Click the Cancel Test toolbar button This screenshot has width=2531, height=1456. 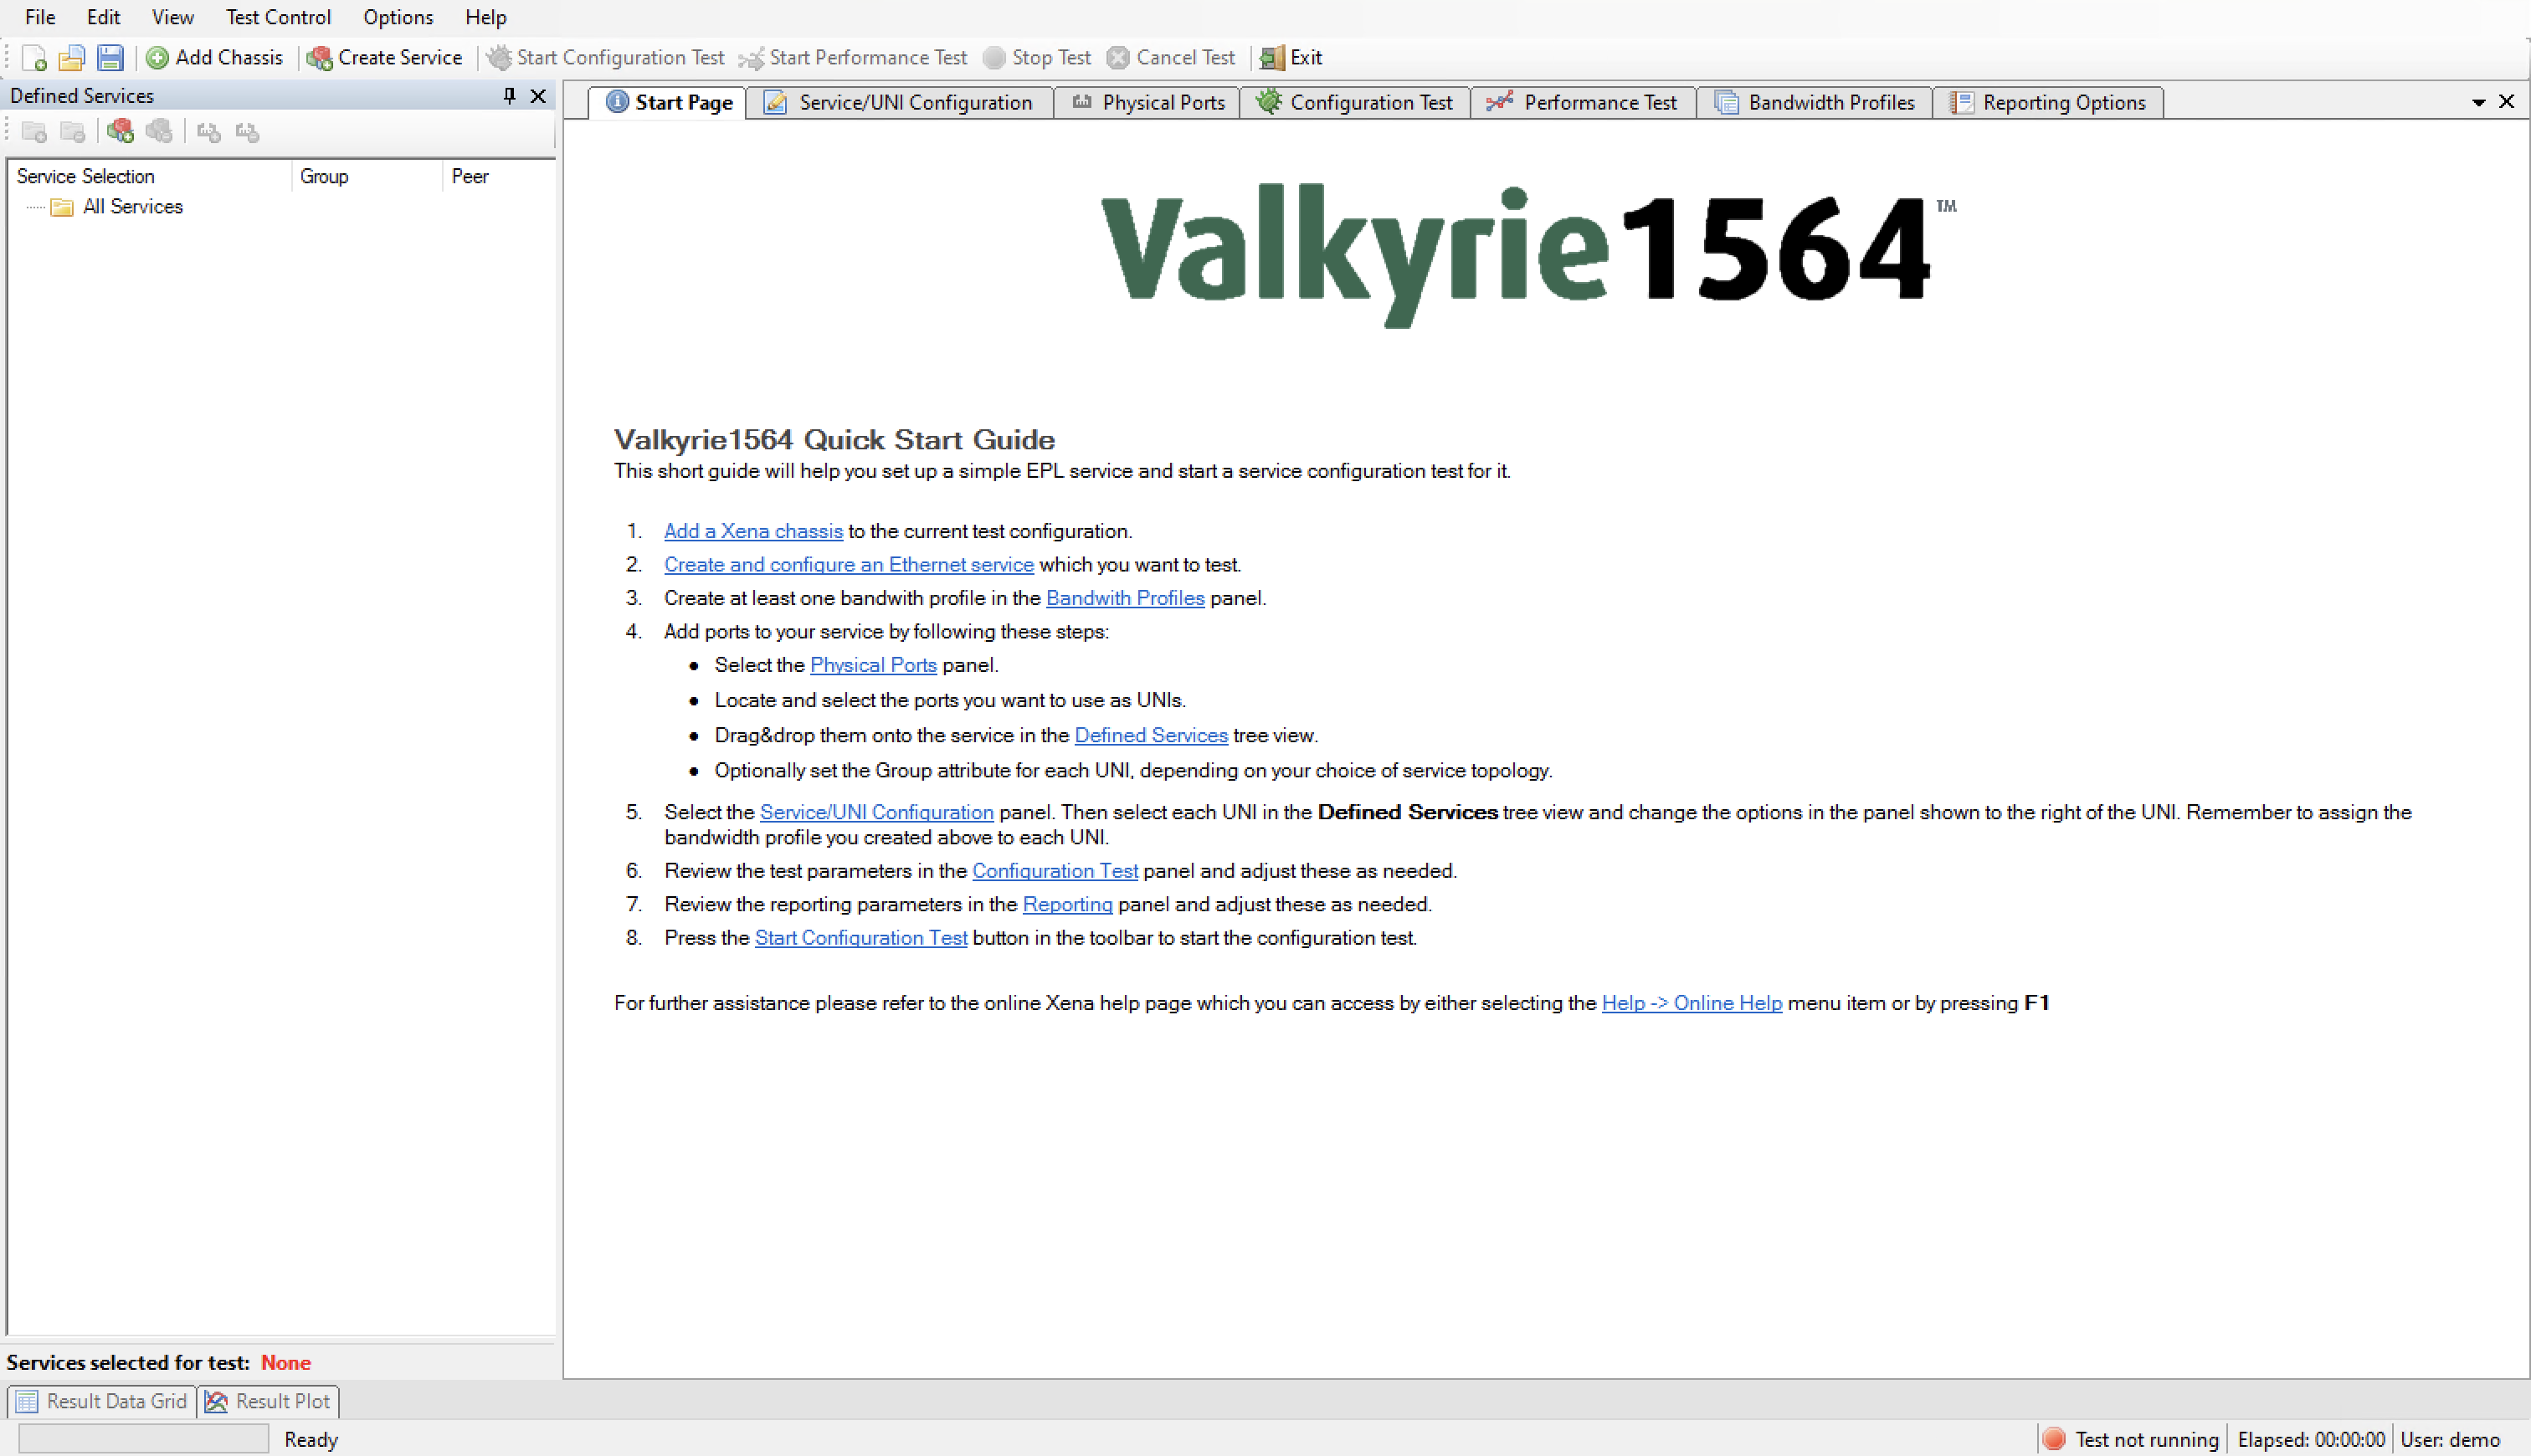pyautogui.click(x=1171, y=58)
